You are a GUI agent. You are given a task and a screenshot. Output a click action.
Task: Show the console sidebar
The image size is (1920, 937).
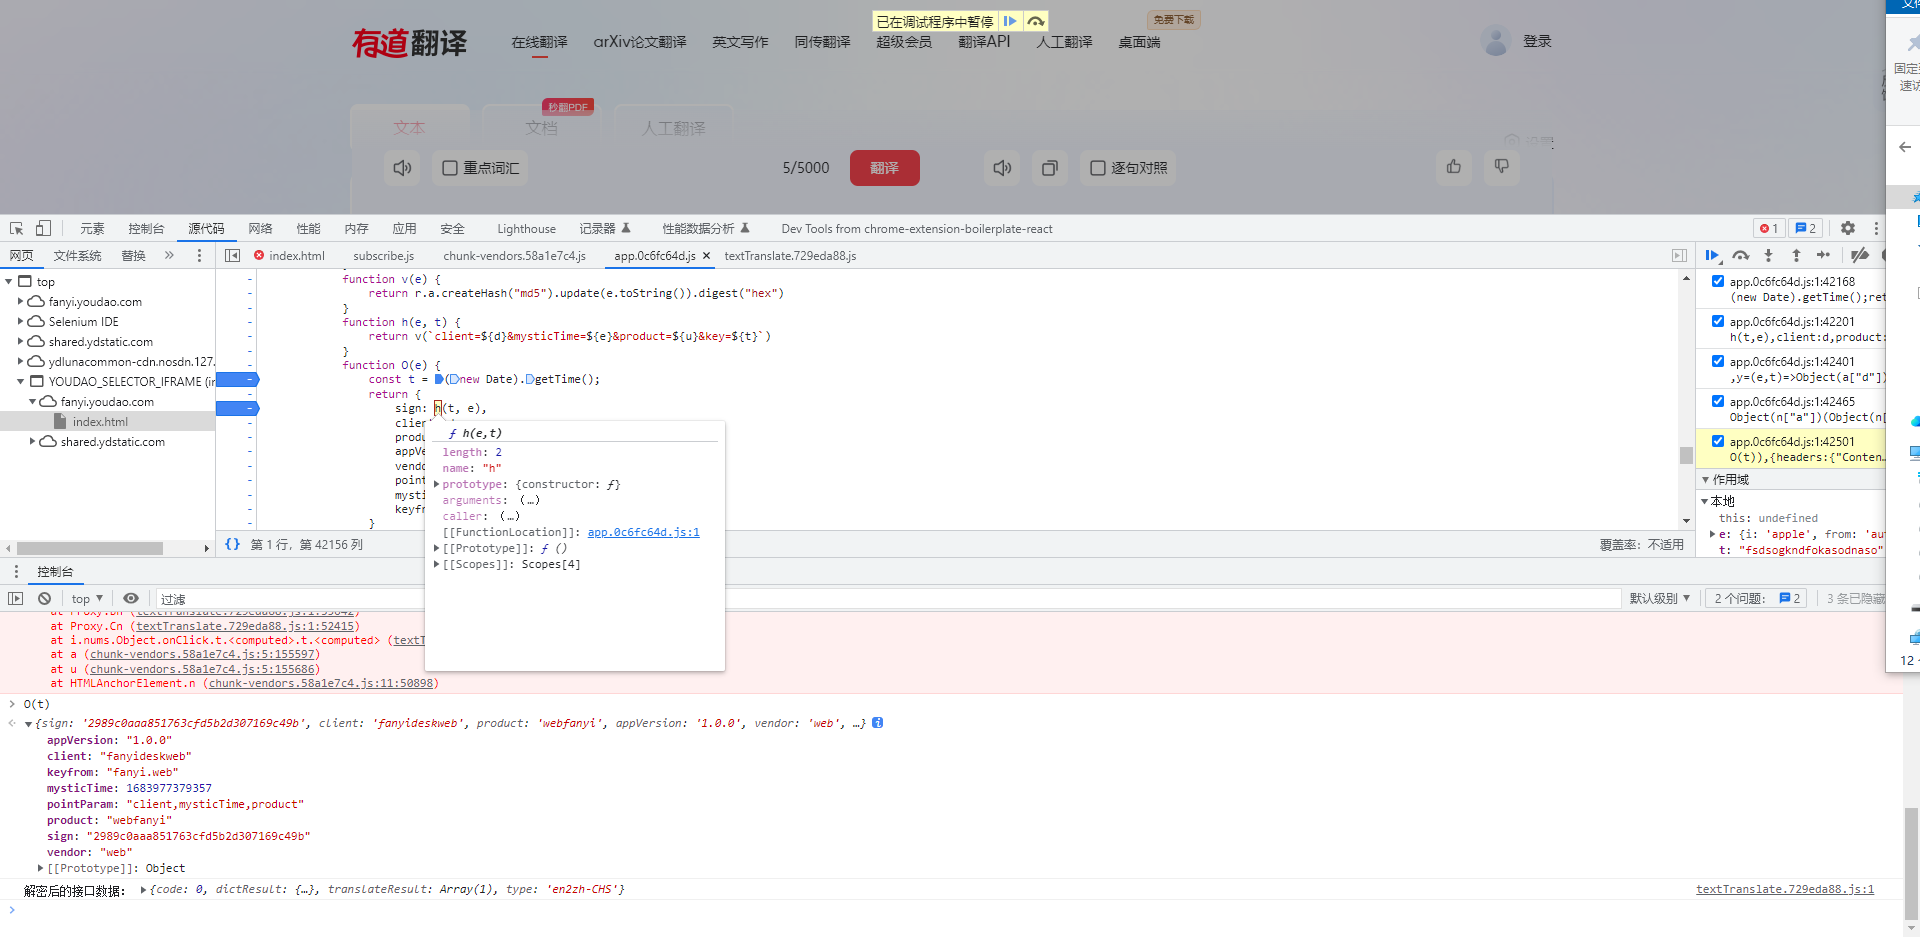point(15,599)
